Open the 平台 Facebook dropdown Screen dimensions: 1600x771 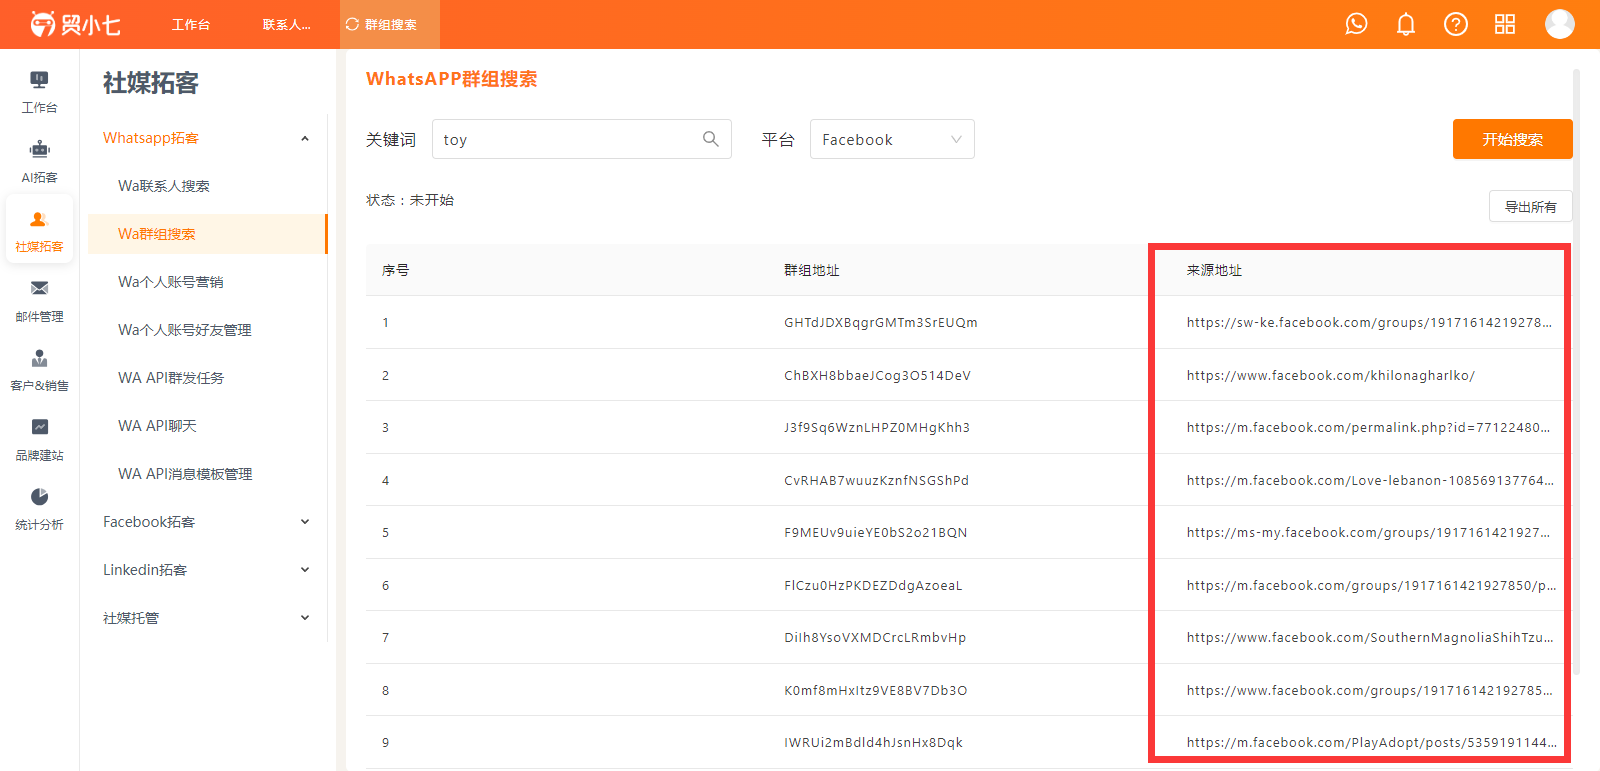892,139
